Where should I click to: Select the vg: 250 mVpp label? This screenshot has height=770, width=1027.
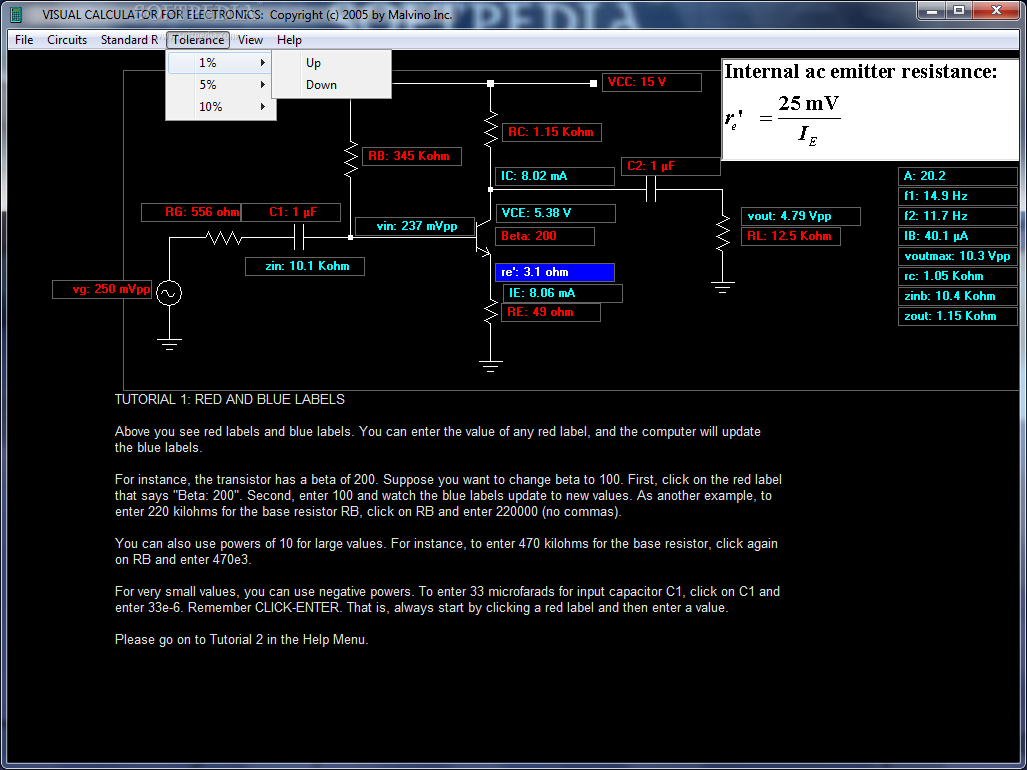[x=102, y=289]
